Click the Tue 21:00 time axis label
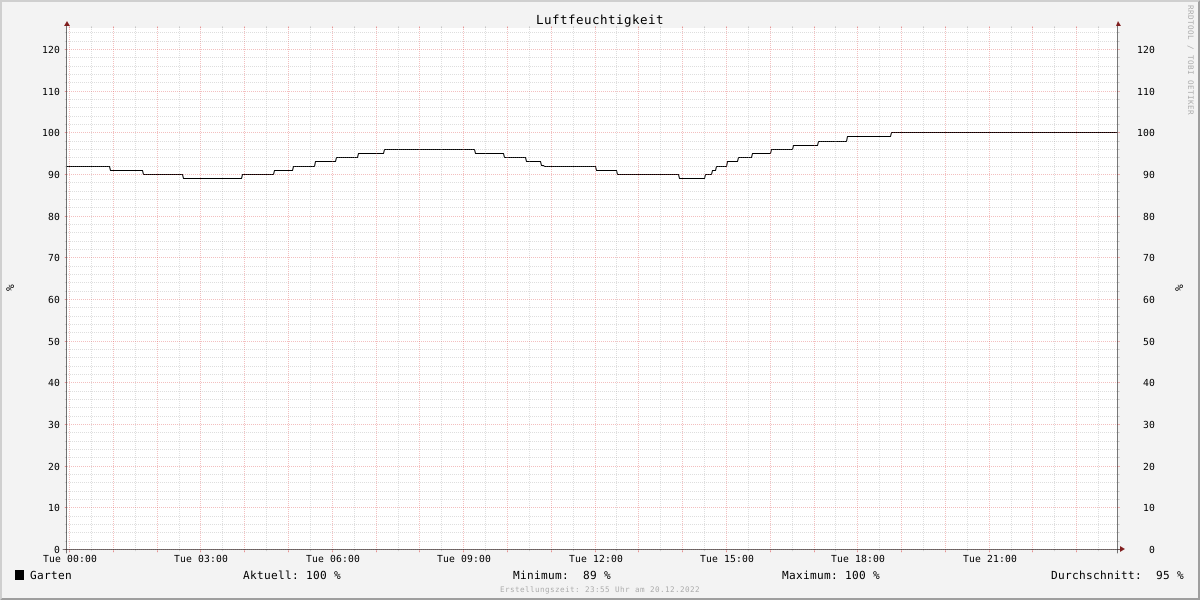1200x600 pixels. tap(990, 559)
